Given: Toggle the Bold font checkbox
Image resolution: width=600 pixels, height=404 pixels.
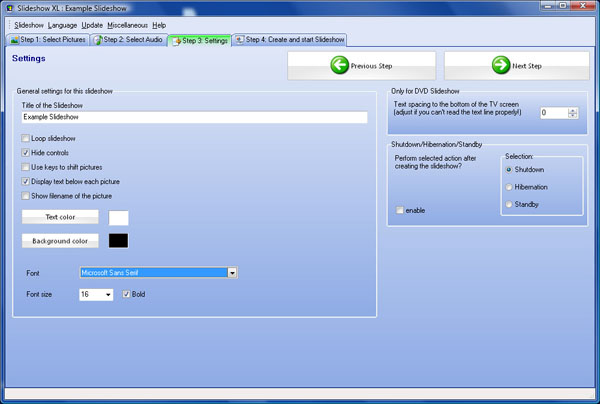Looking at the screenshot, I should pyautogui.click(x=126, y=294).
